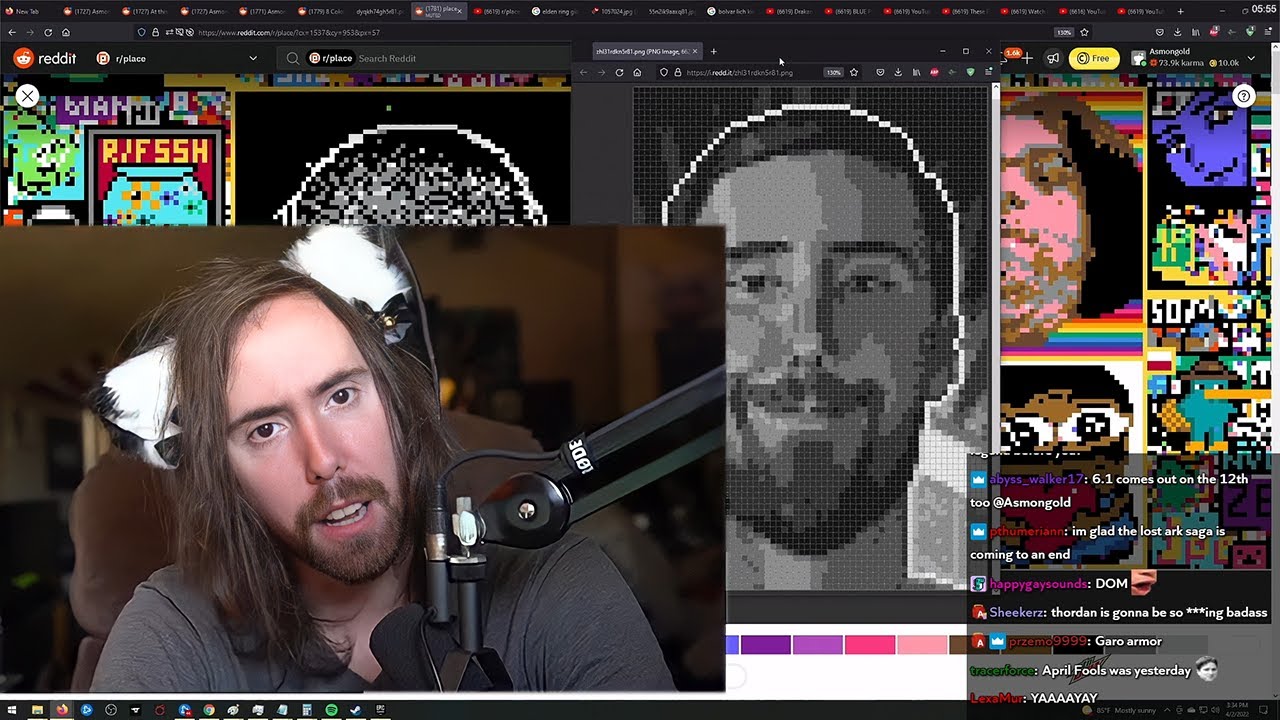The height and width of the screenshot is (720, 1280).
Task: Open the main browser hamburger menu
Action: pyautogui.click(x=1268, y=32)
